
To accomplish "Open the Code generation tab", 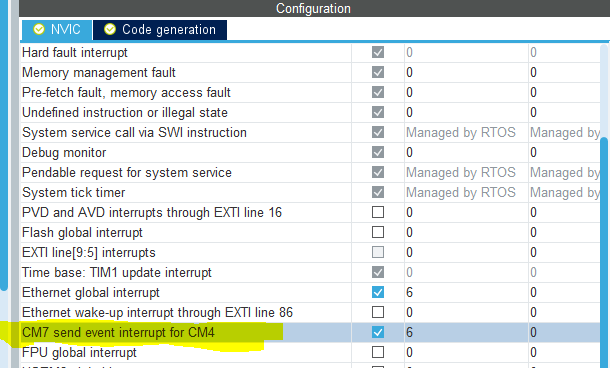I will pos(160,30).
